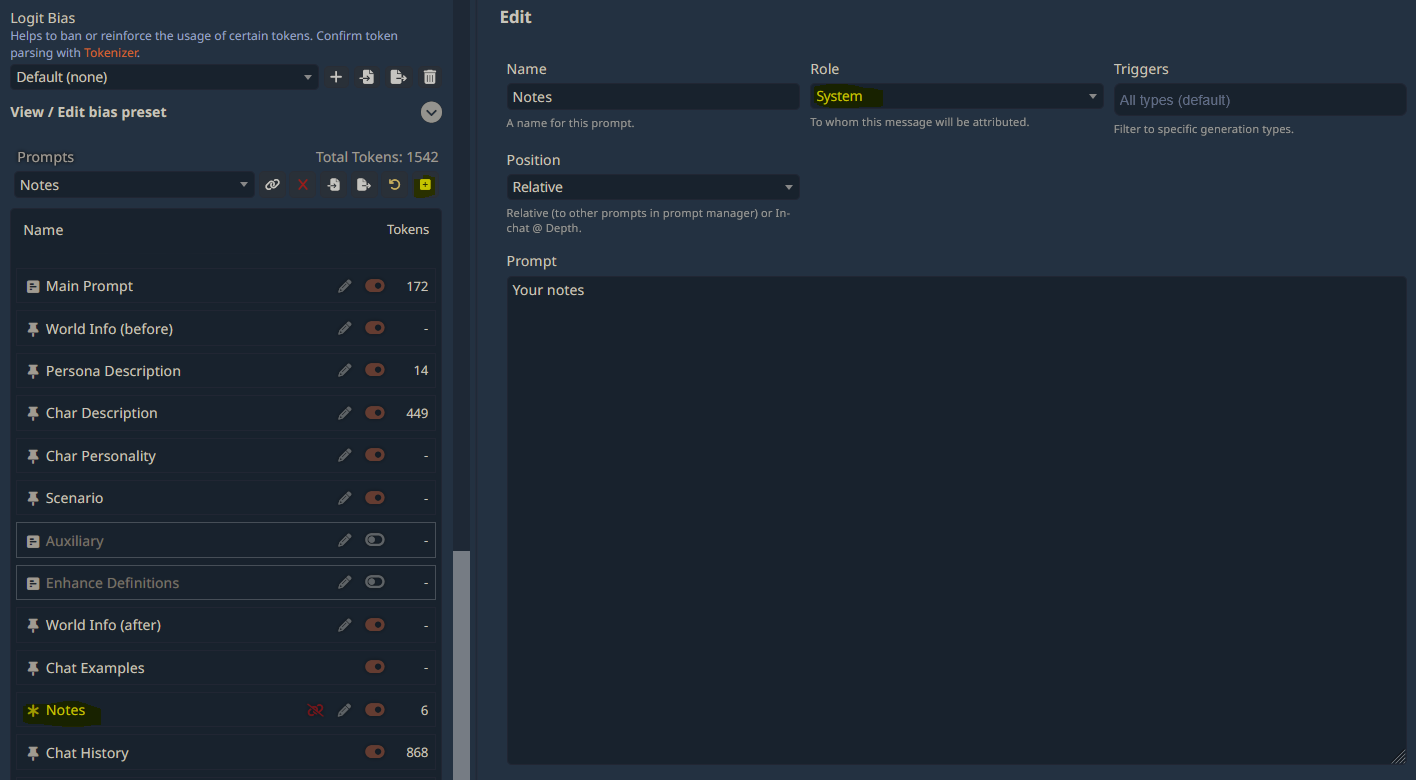
Task: Disable the Main Prompt toggle
Action: (x=375, y=286)
